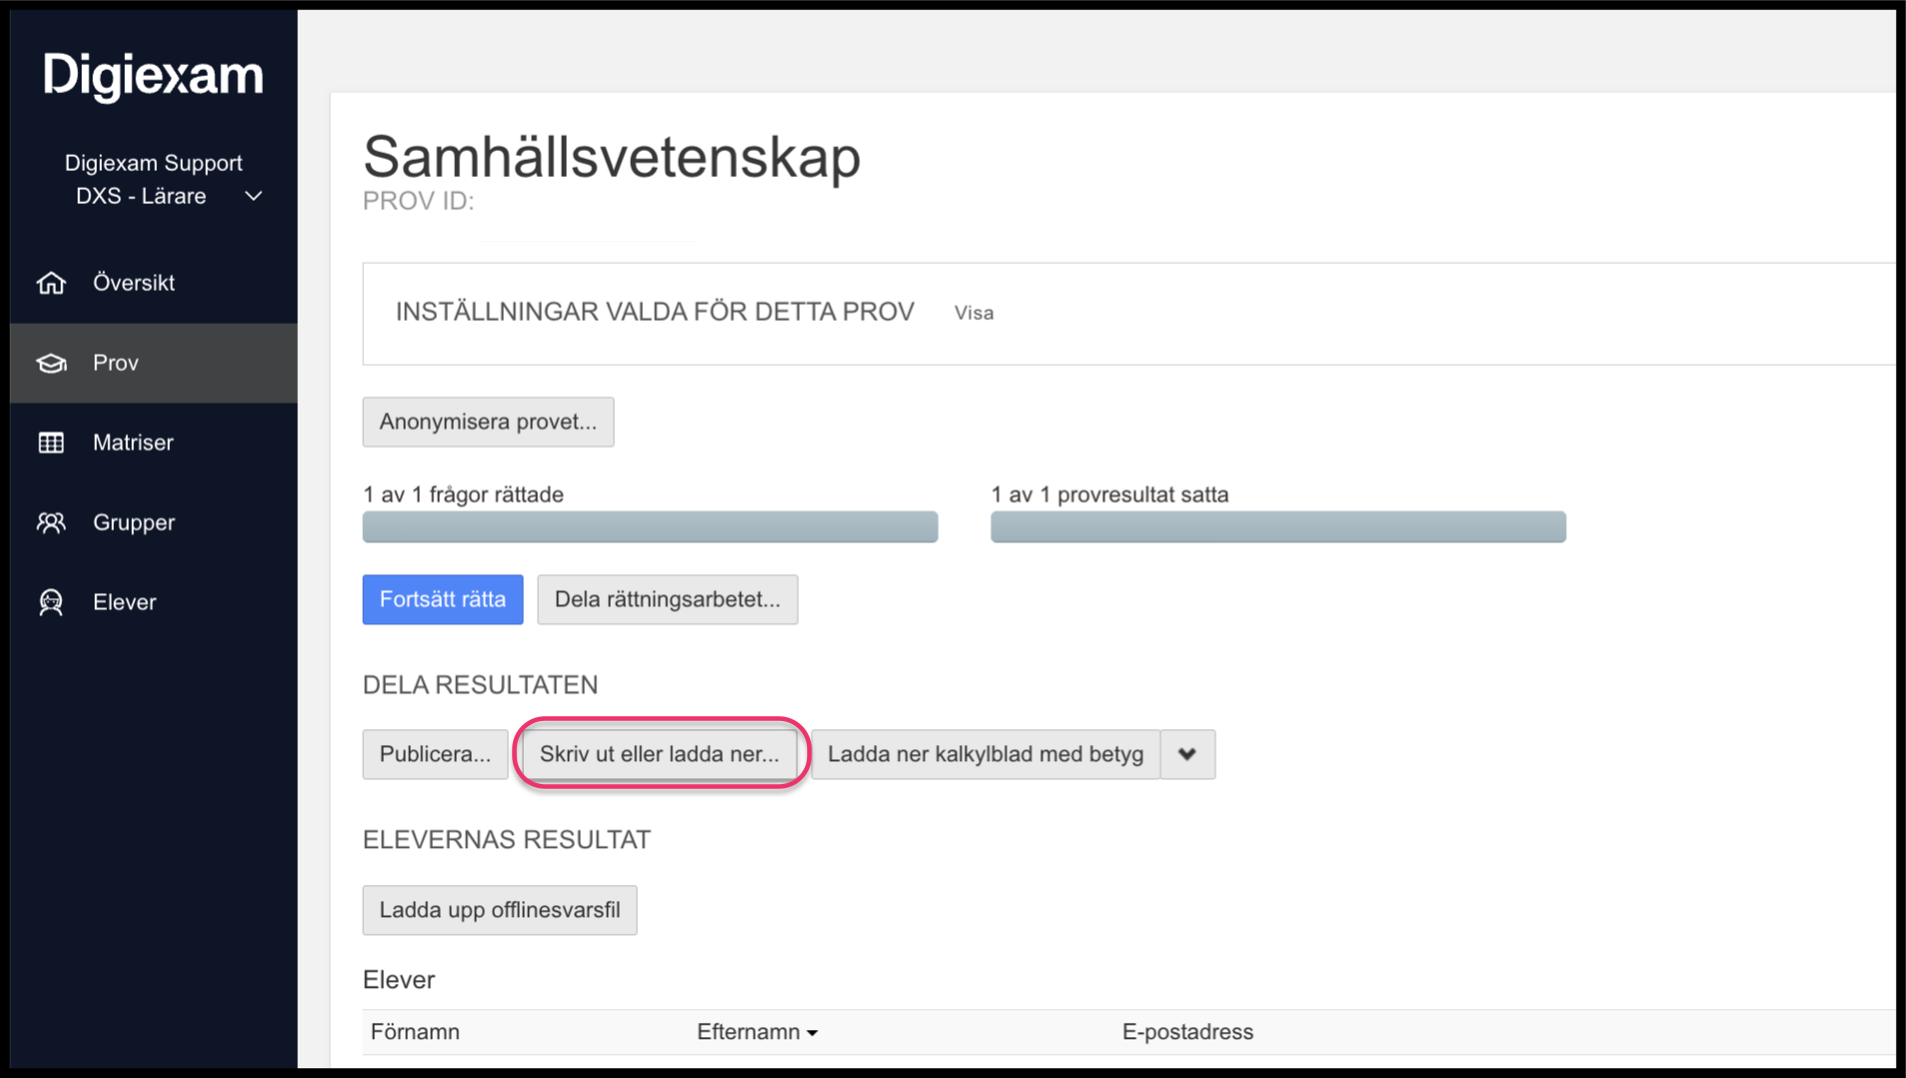This screenshot has width=1906, height=1078.
Task: Click the PROV ID label
Action: [418, 201]
